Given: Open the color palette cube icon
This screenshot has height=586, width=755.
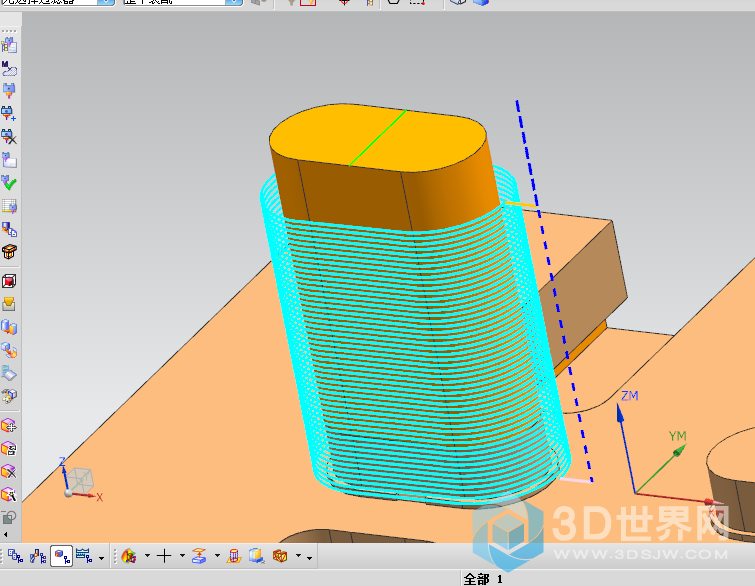Looking at the screenshot, I should click(x=9, y=396).
